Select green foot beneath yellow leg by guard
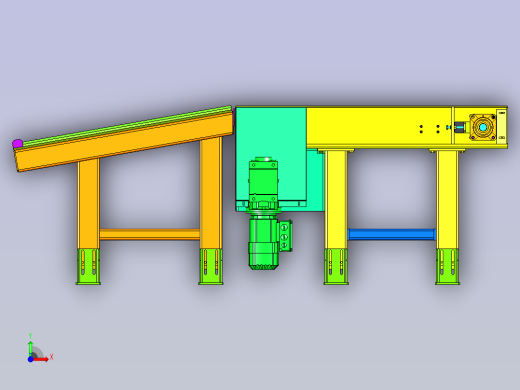 tap(336, 267)
